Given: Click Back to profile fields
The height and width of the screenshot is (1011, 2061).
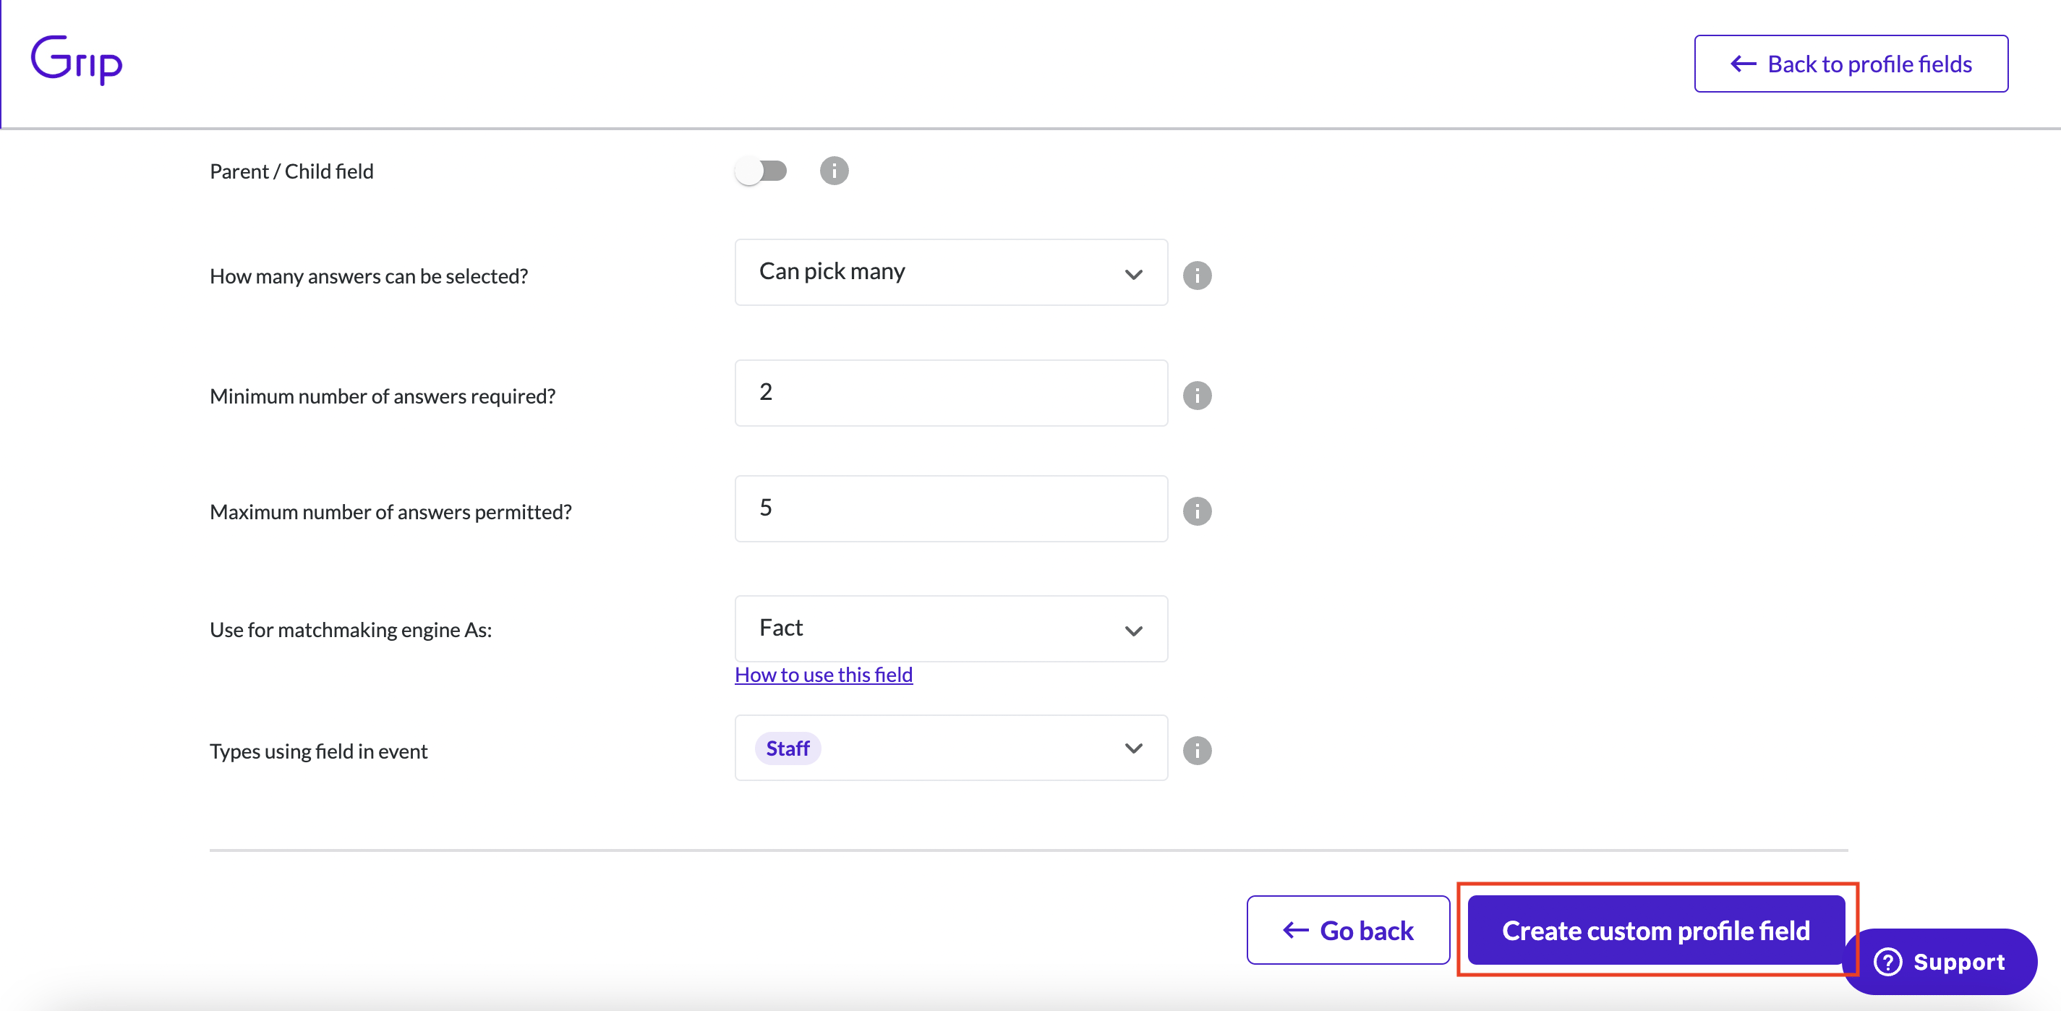Looking at the screenshot, I should coord(1850,63).
